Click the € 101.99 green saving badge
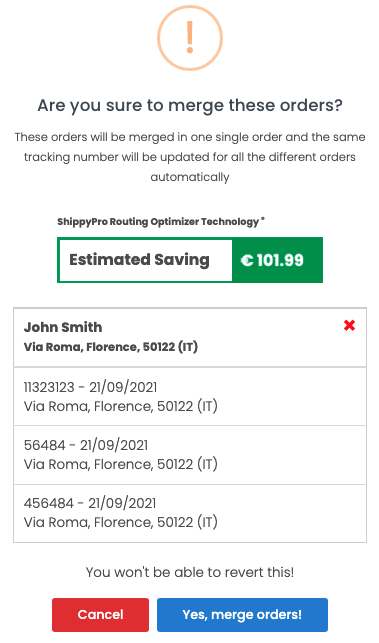This screenshot has height=643, width=379. [x=277, y=260]
